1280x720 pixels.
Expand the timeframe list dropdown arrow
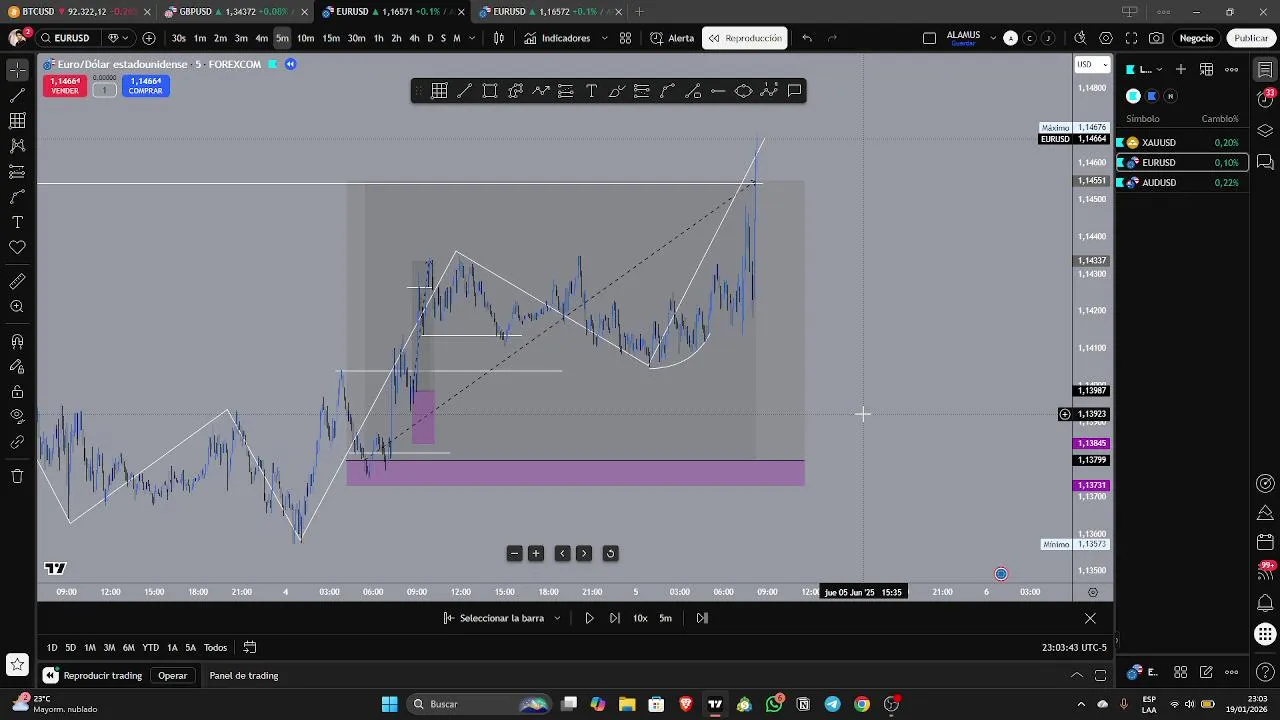click(x=472, y=38)
